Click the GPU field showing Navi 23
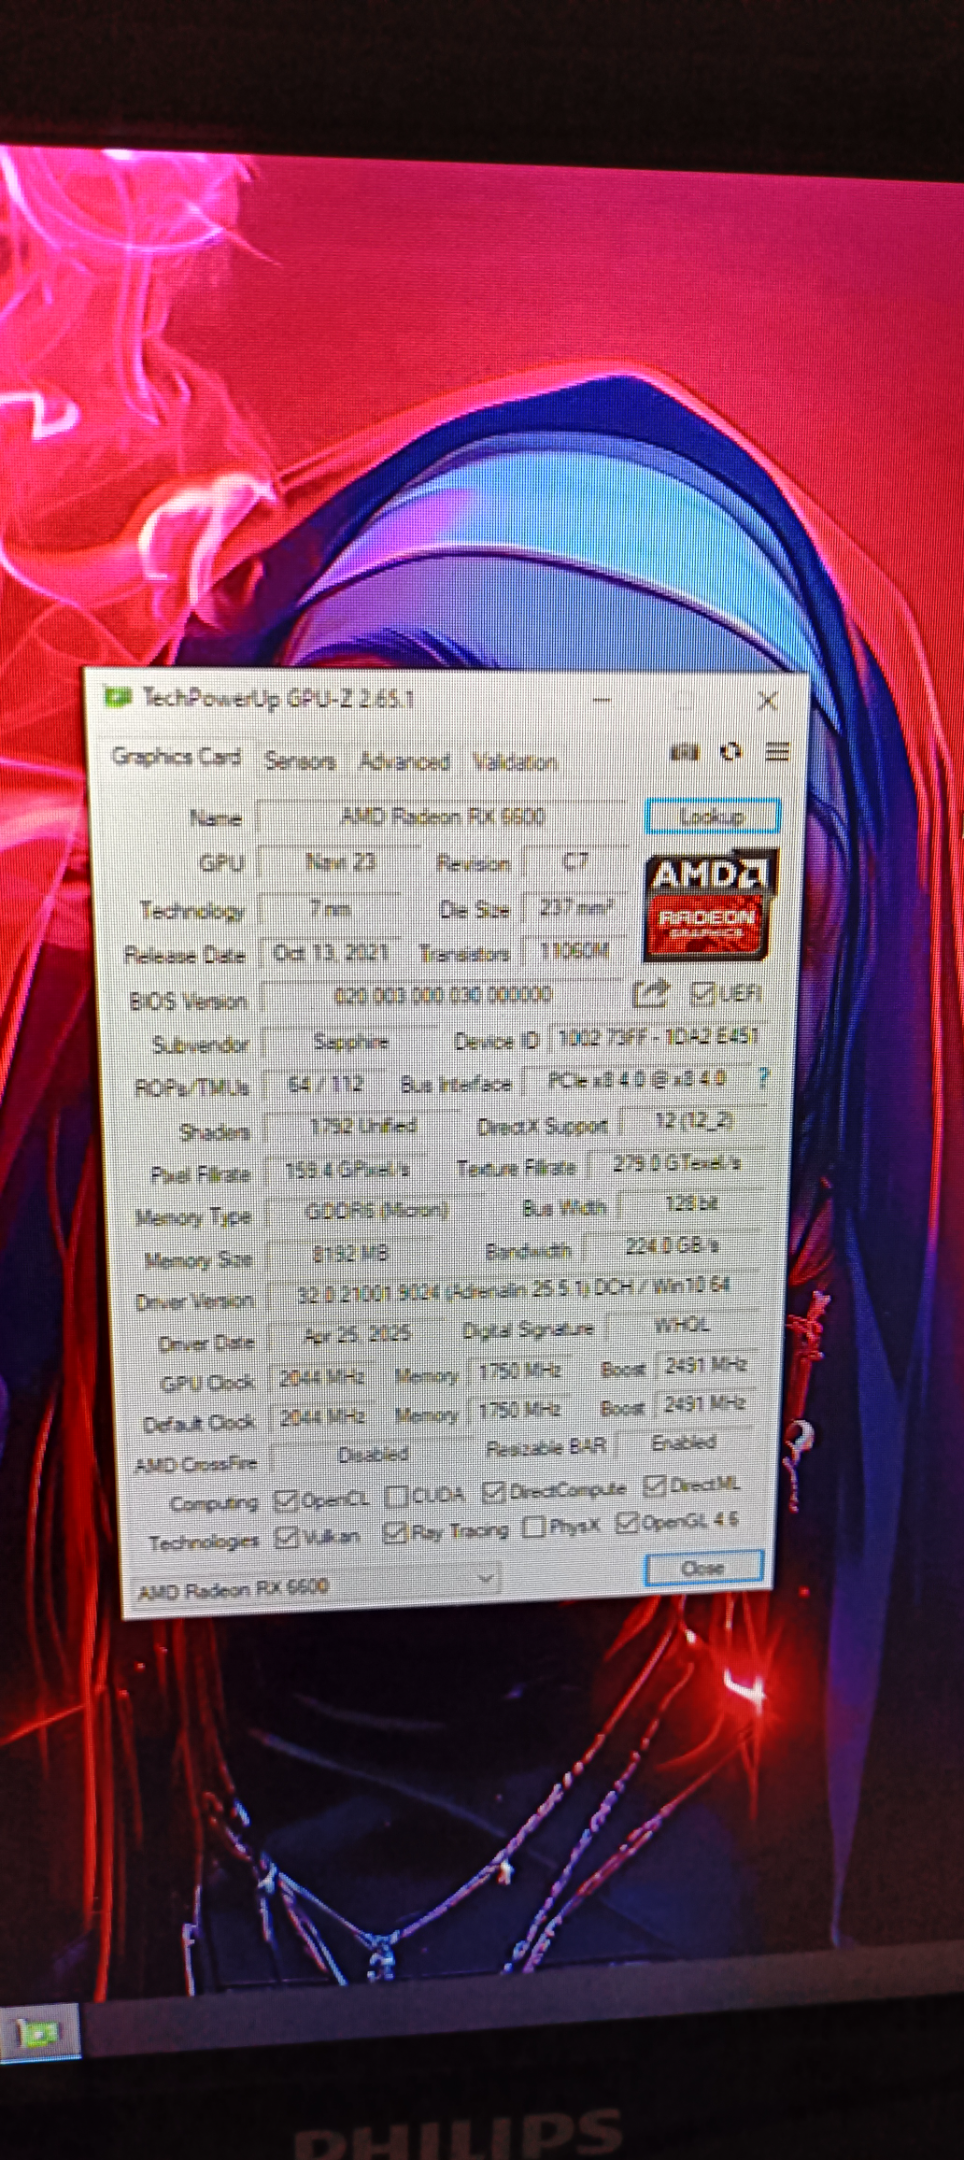 [x=341, y=862]
